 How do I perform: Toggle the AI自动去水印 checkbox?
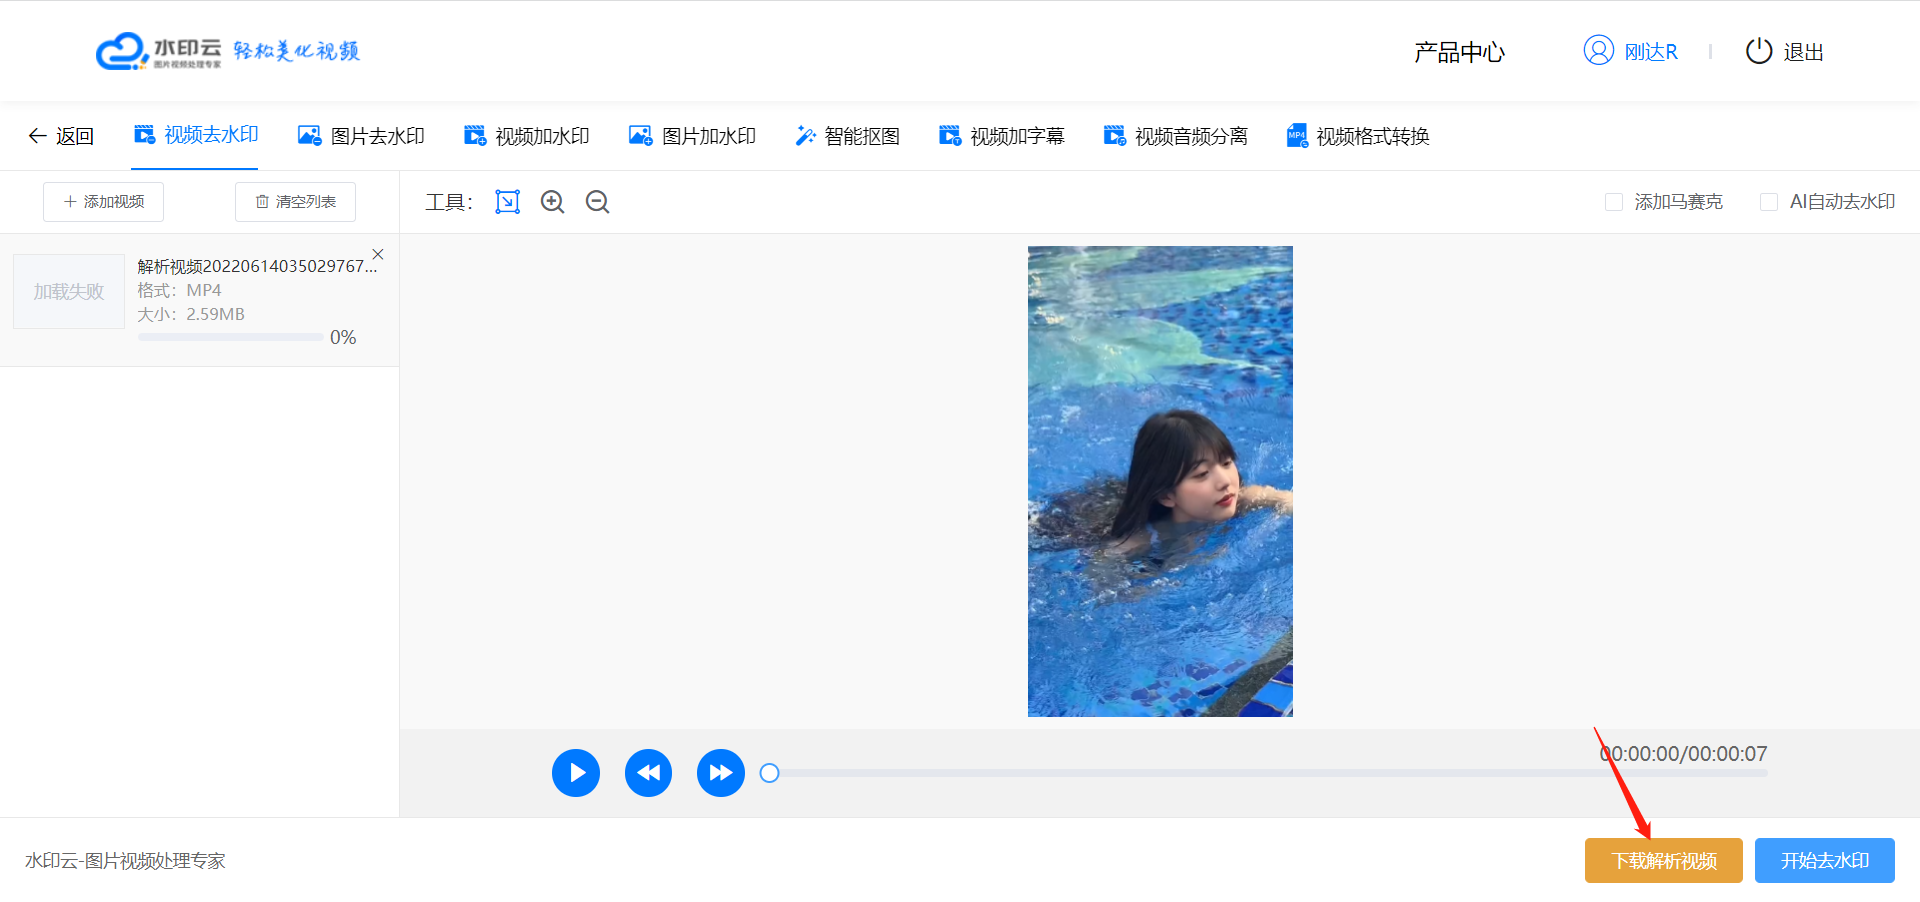[x=1768, y=202]
